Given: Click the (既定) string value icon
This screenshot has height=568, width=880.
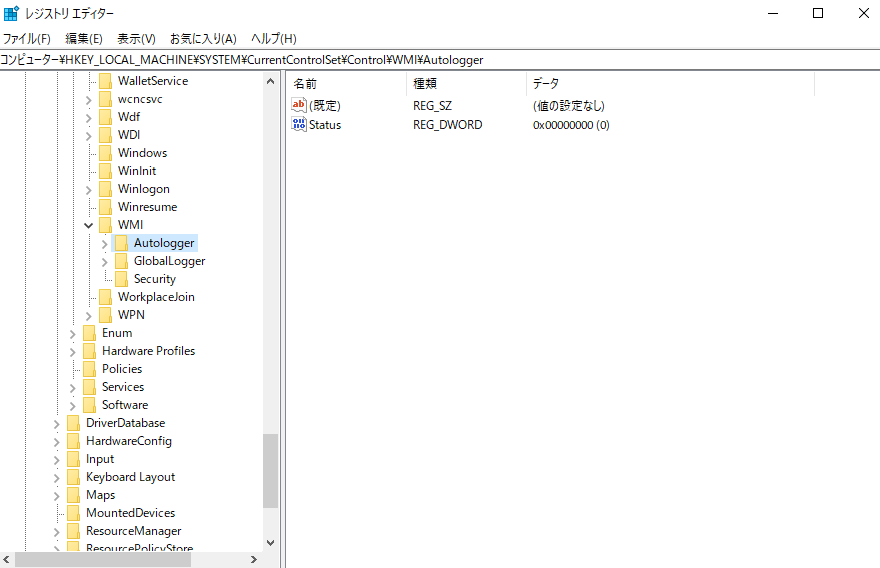Looking at the screenshot, I should click(x=299, y=105).
